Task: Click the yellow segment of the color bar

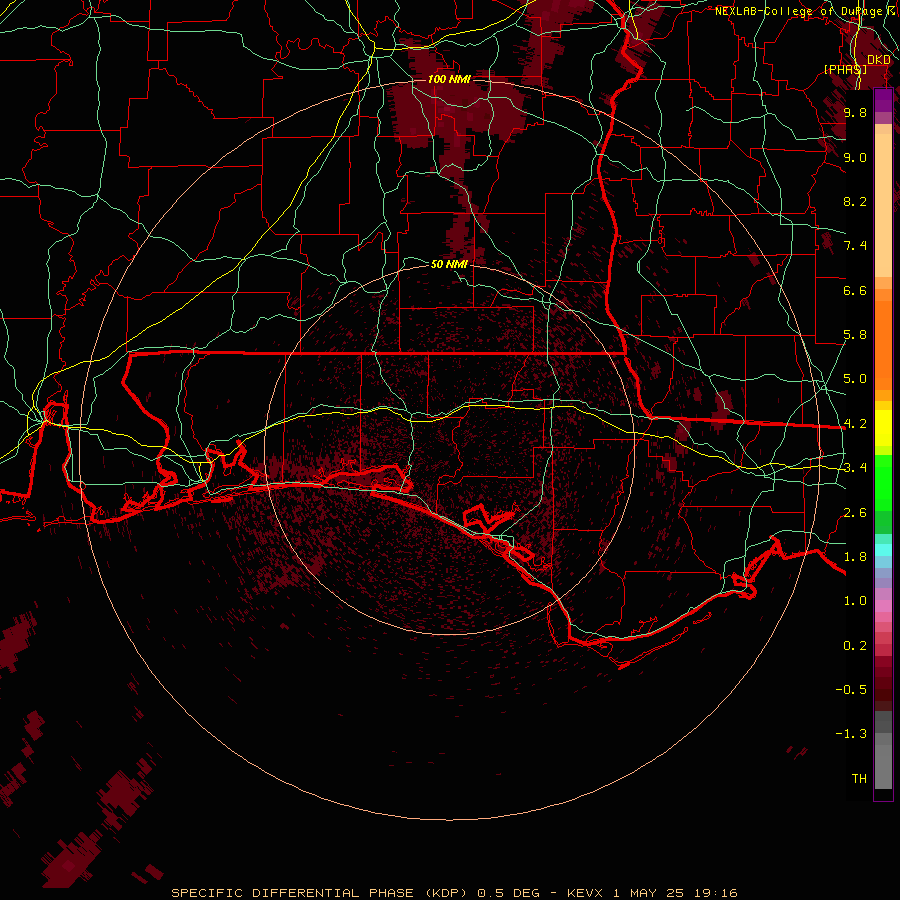Action: (883, 428)
